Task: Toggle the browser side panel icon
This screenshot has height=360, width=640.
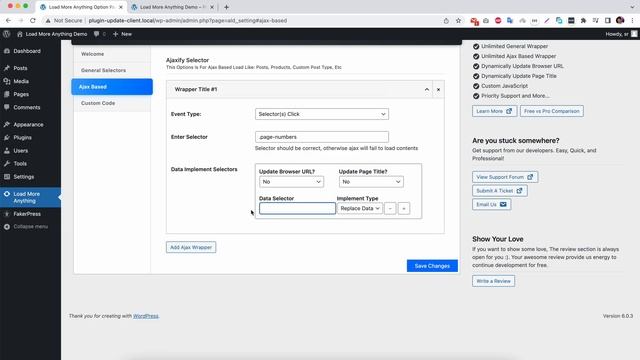Action: (608, 20)
